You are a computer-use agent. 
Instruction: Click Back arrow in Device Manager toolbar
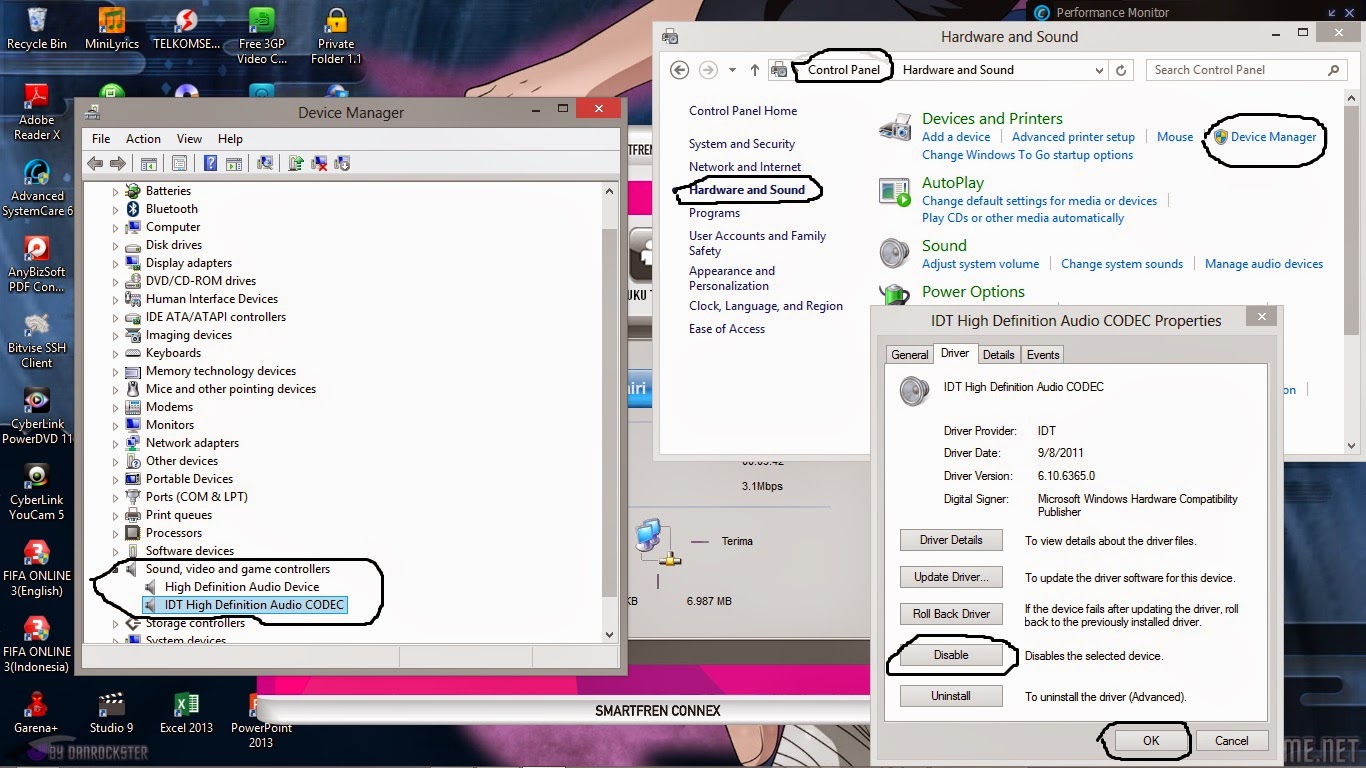(x=95, y=163)
